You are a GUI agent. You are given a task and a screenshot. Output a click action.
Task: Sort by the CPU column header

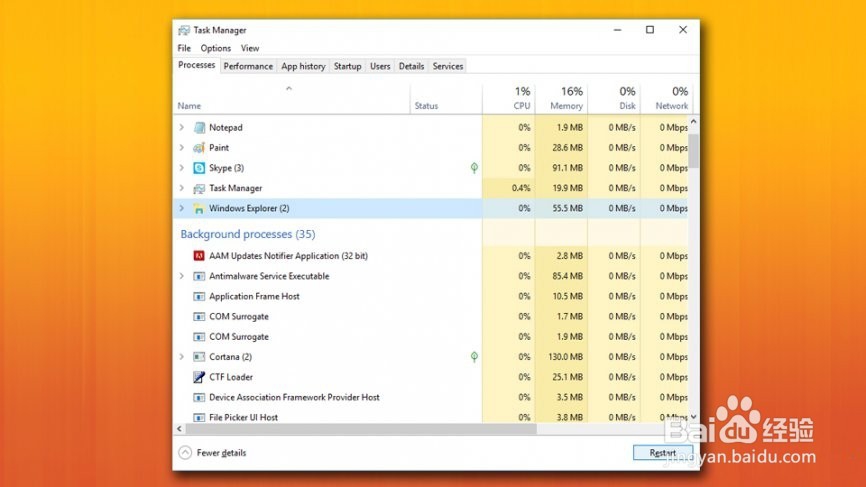508,99
